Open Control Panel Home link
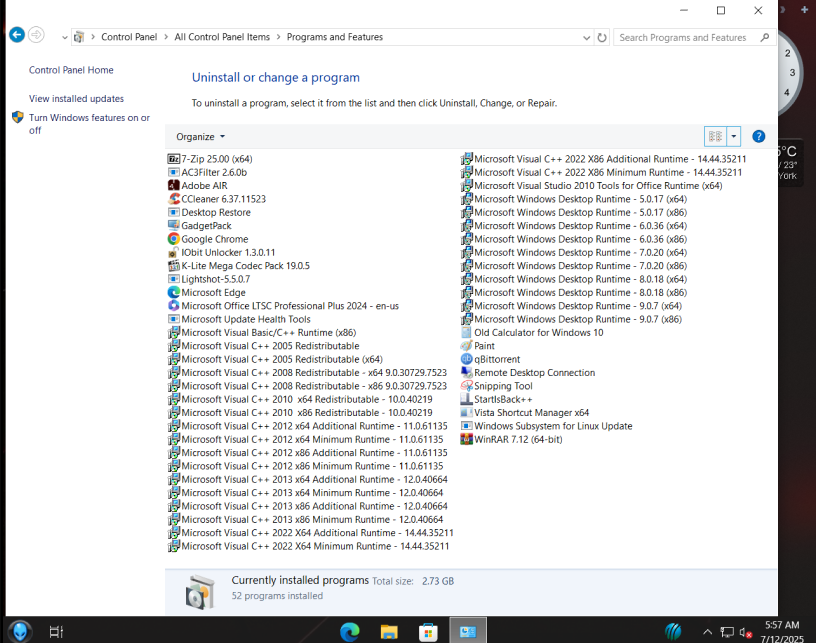This screenshot has width=816, height=643. (71, 70)
